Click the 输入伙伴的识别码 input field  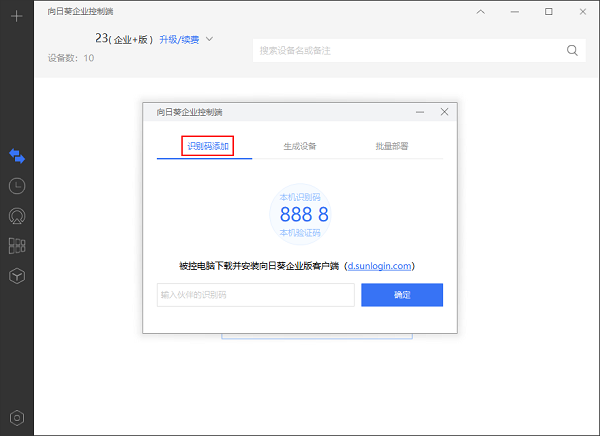[256, 295]
